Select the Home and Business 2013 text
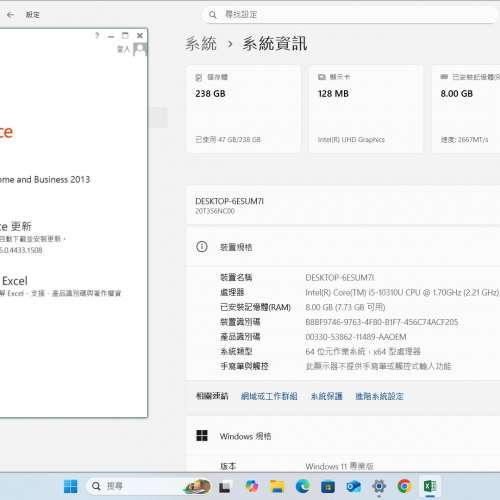The image size is (500, 500). pos(45,180)
